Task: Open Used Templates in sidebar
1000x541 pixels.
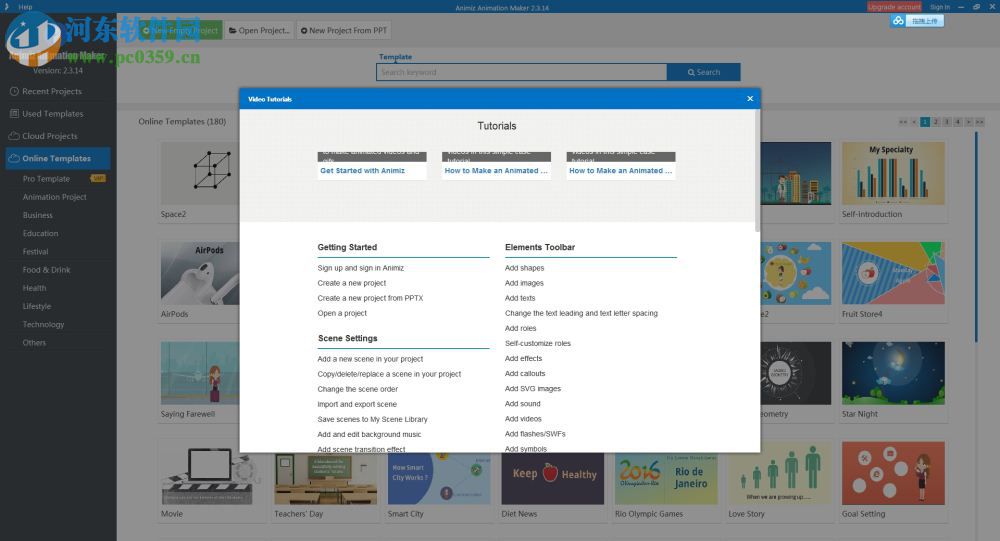Action: tap(52, 114)
